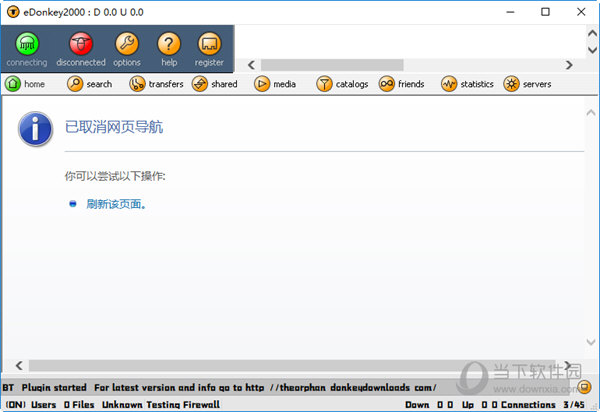
Task: Open the search tab magnifier icon
Action: coord(75,84)
